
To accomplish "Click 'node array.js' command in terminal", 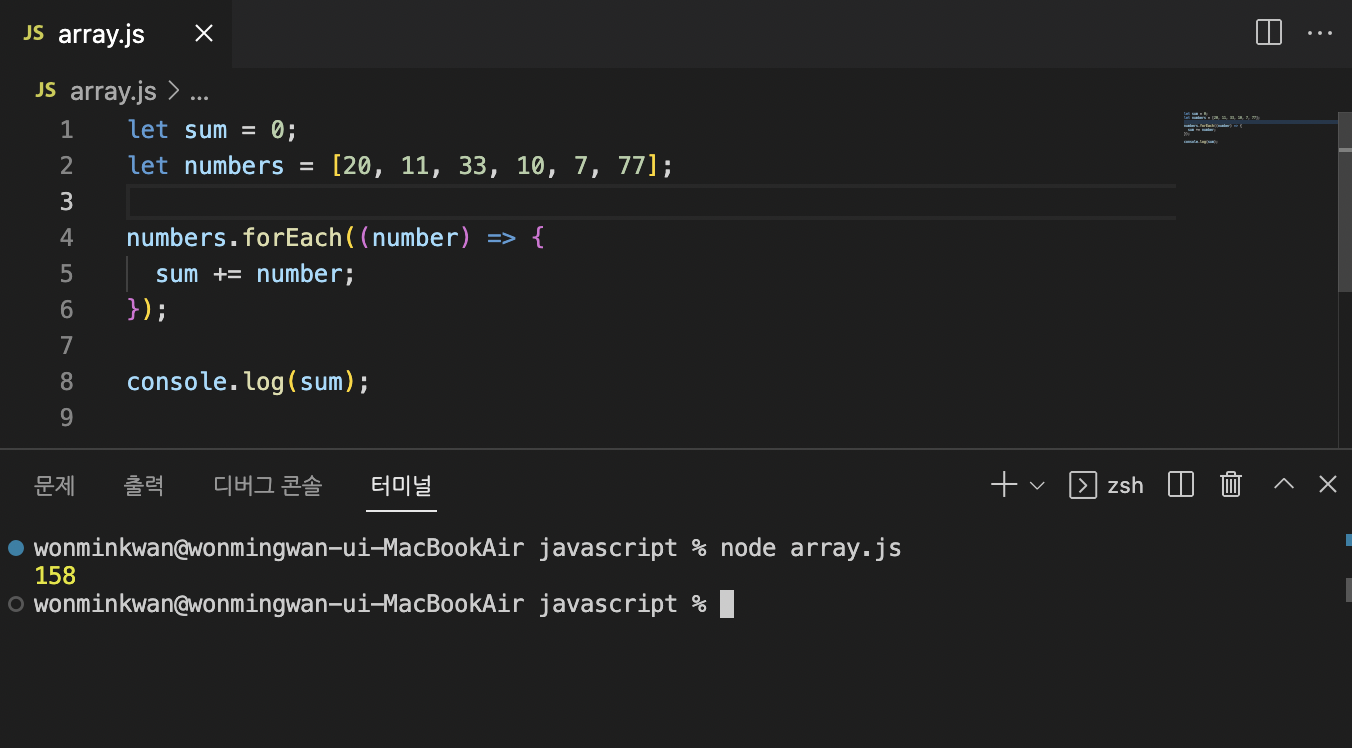I will (811, 548).
